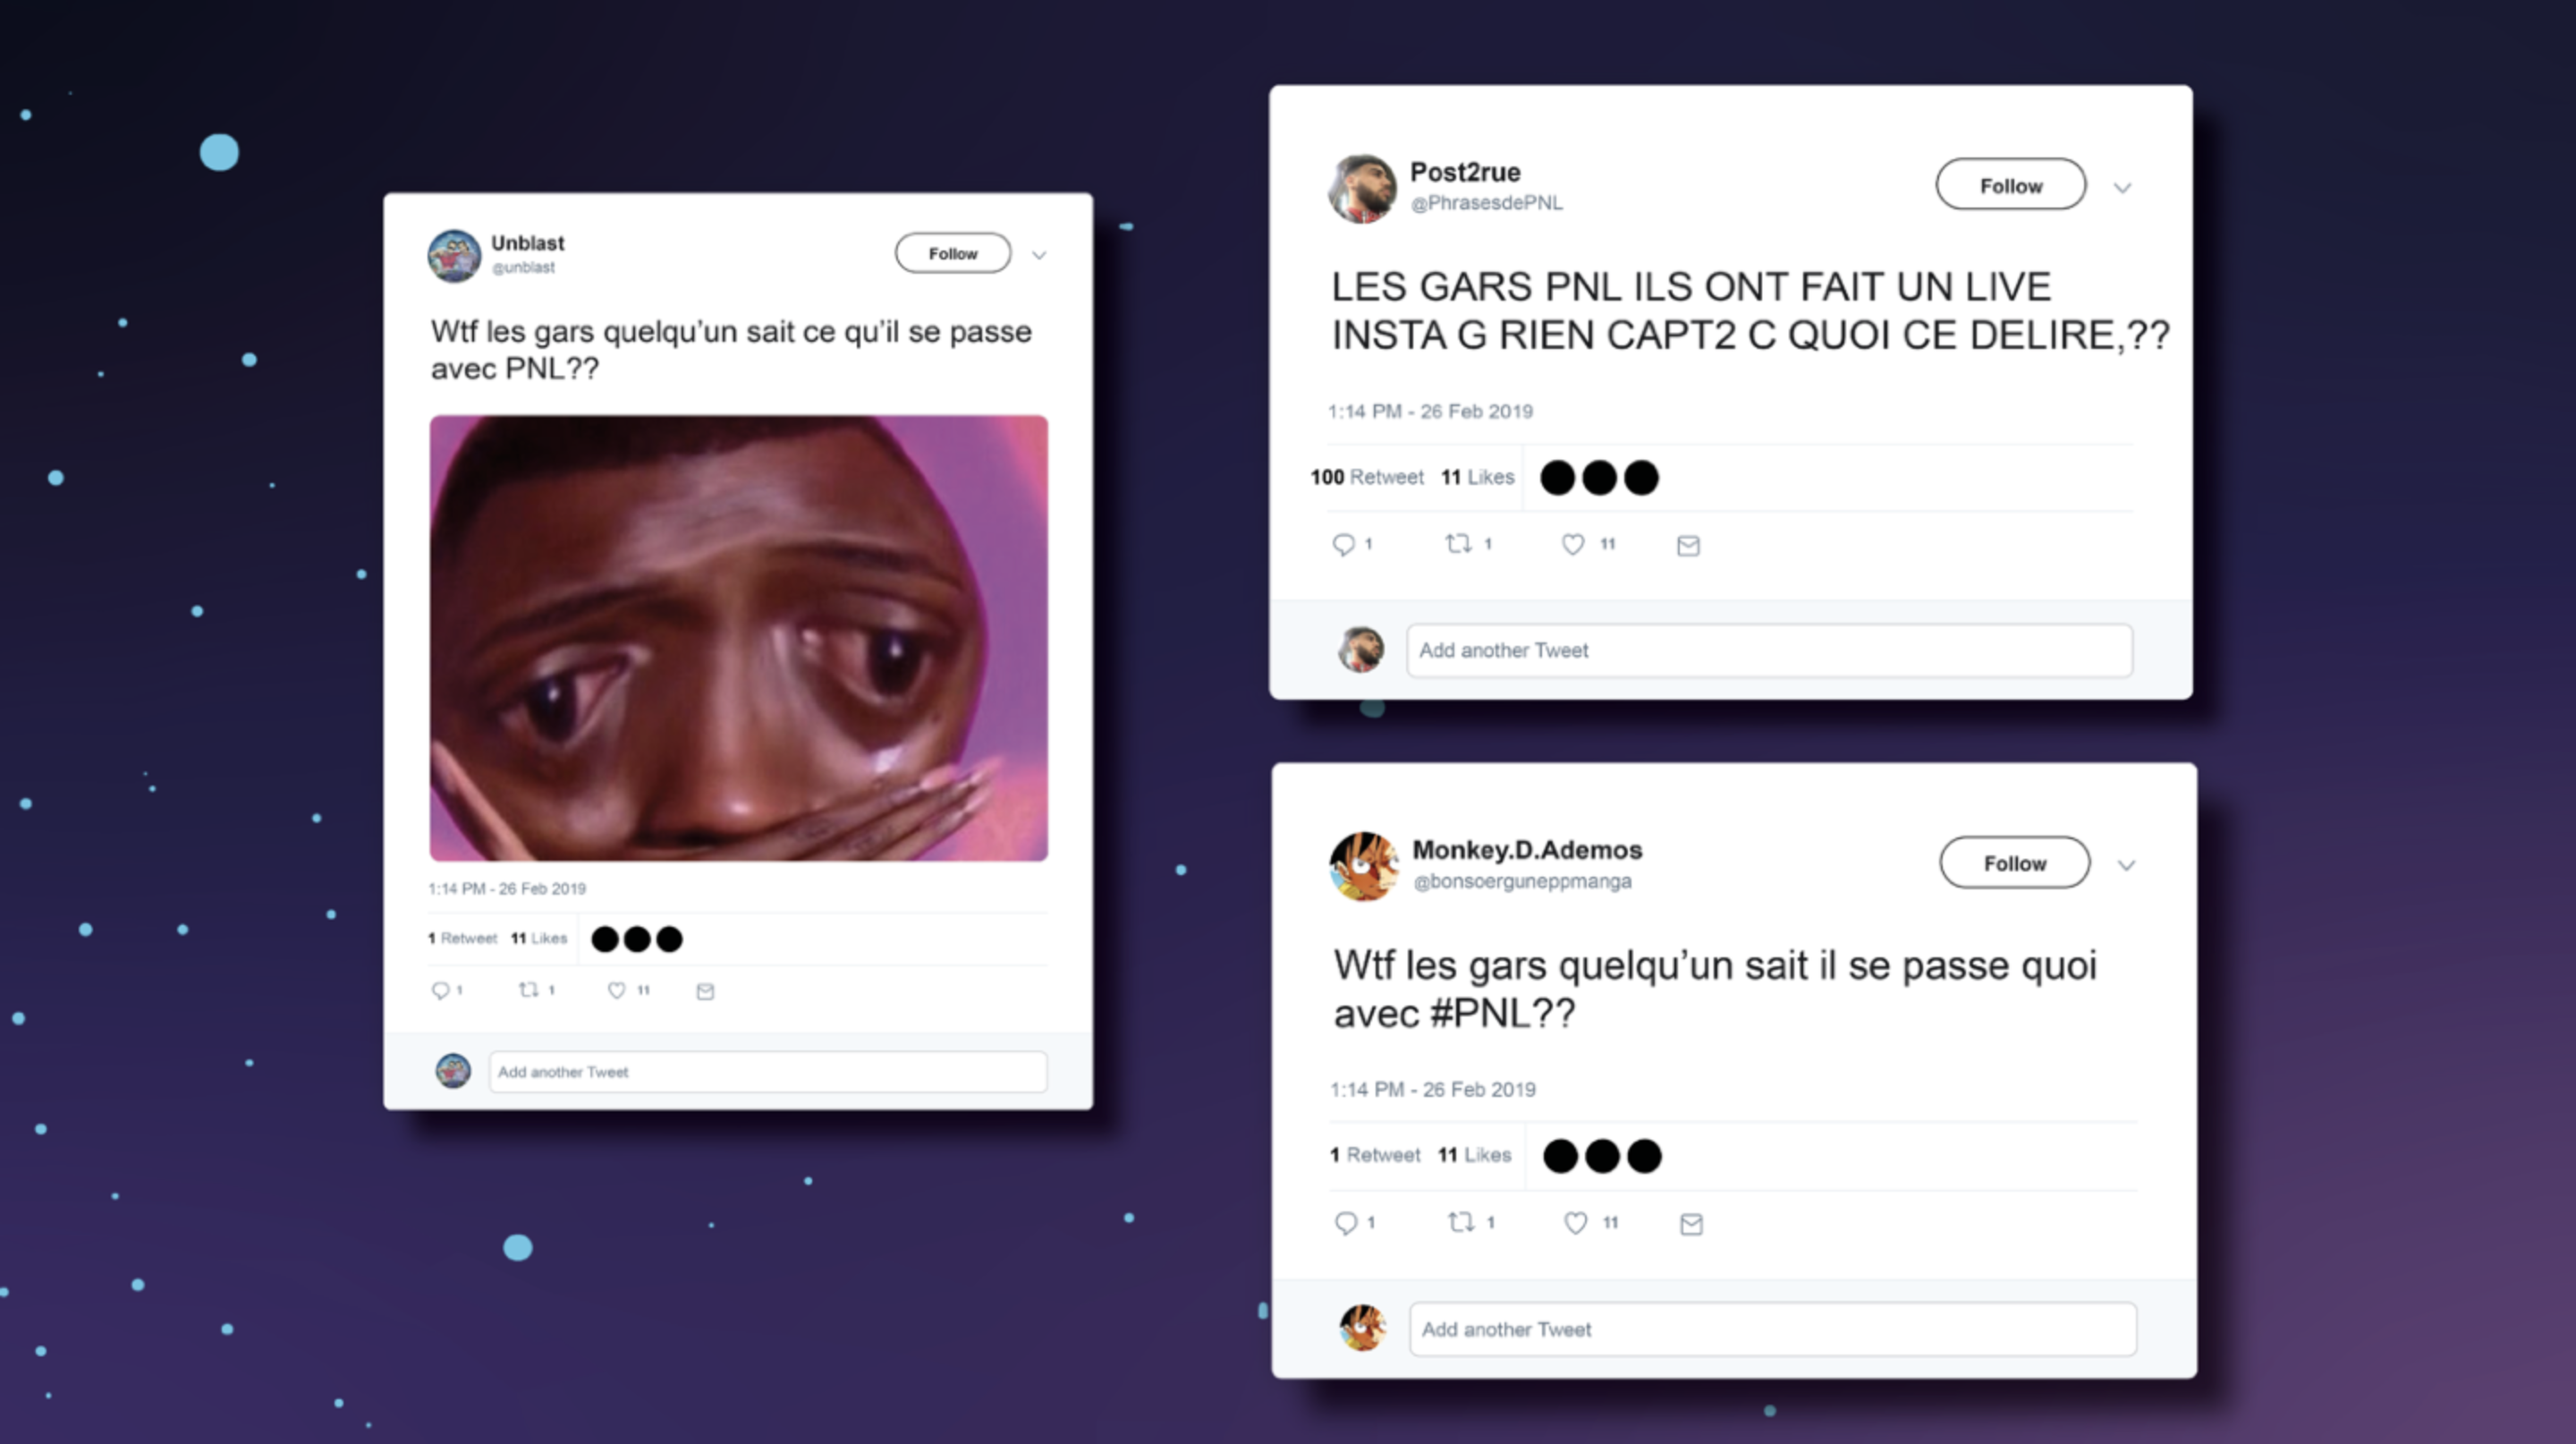Click envelope icon on Monkey.D.Ademos tweet
Viewport: 2576px width, 1444px height.
(x=1691, y=1223)
